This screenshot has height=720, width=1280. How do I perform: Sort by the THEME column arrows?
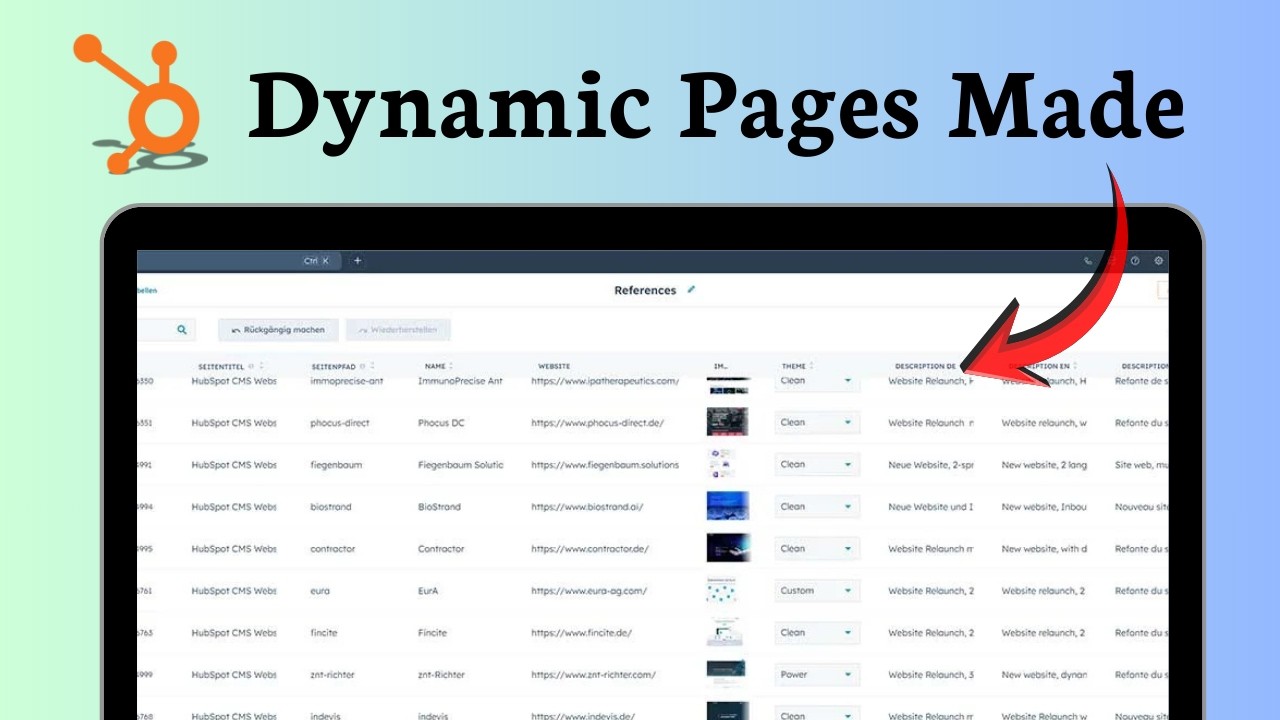pyautogui.click(x=812, y=366)
